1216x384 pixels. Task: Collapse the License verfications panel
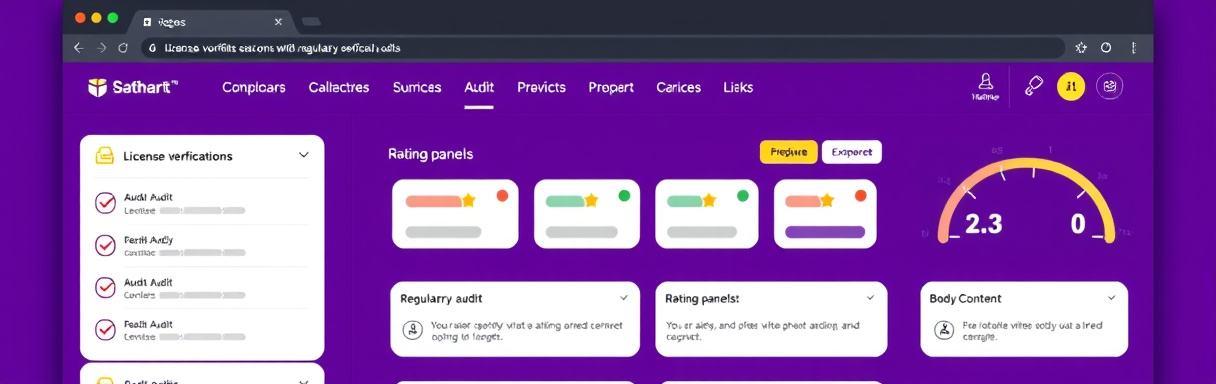click(304, 155)
